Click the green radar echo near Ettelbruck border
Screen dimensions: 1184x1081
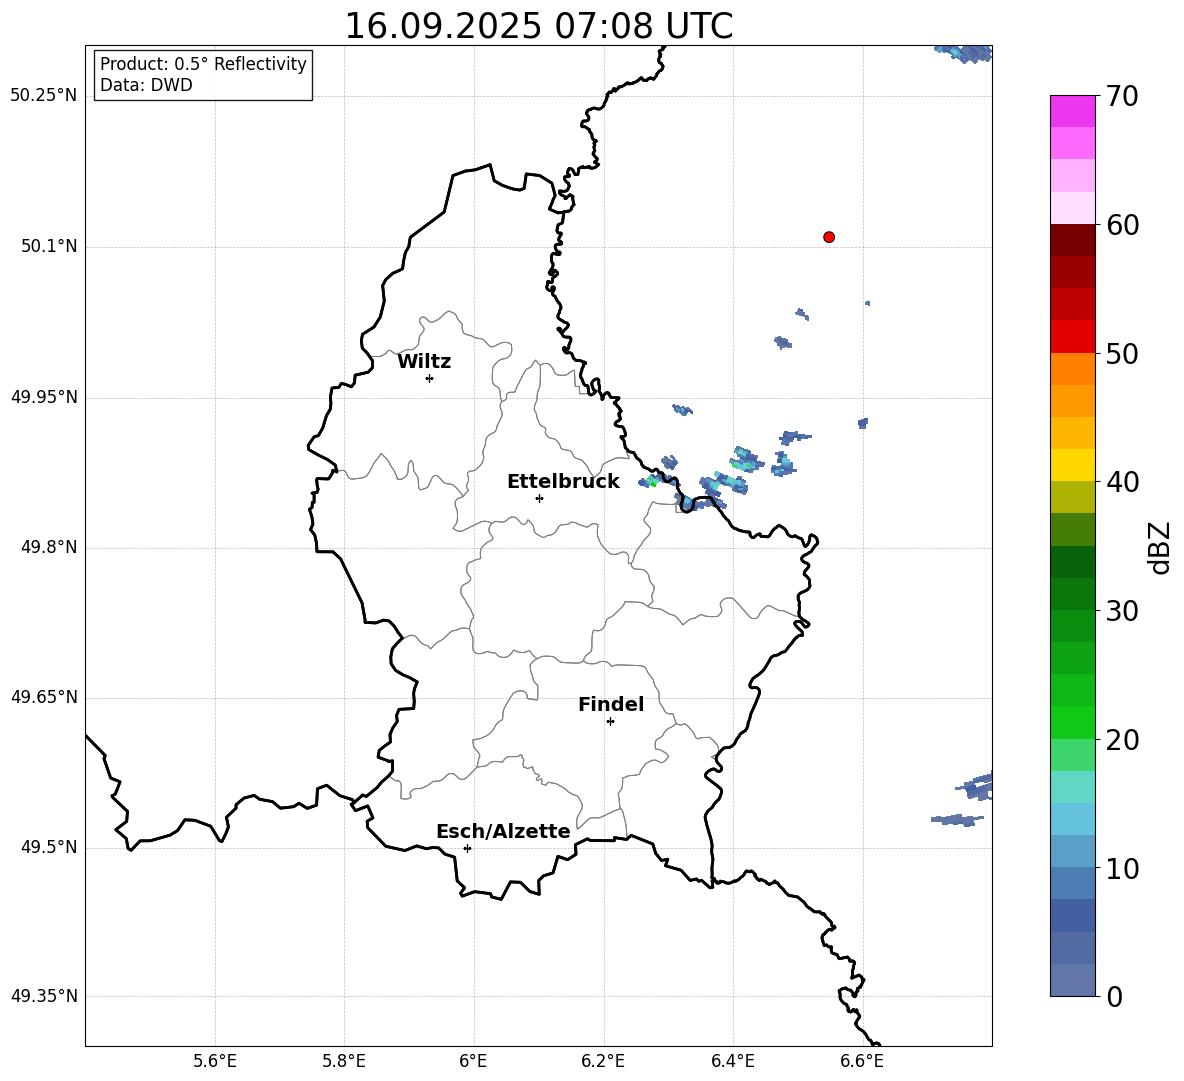[652, 481]
